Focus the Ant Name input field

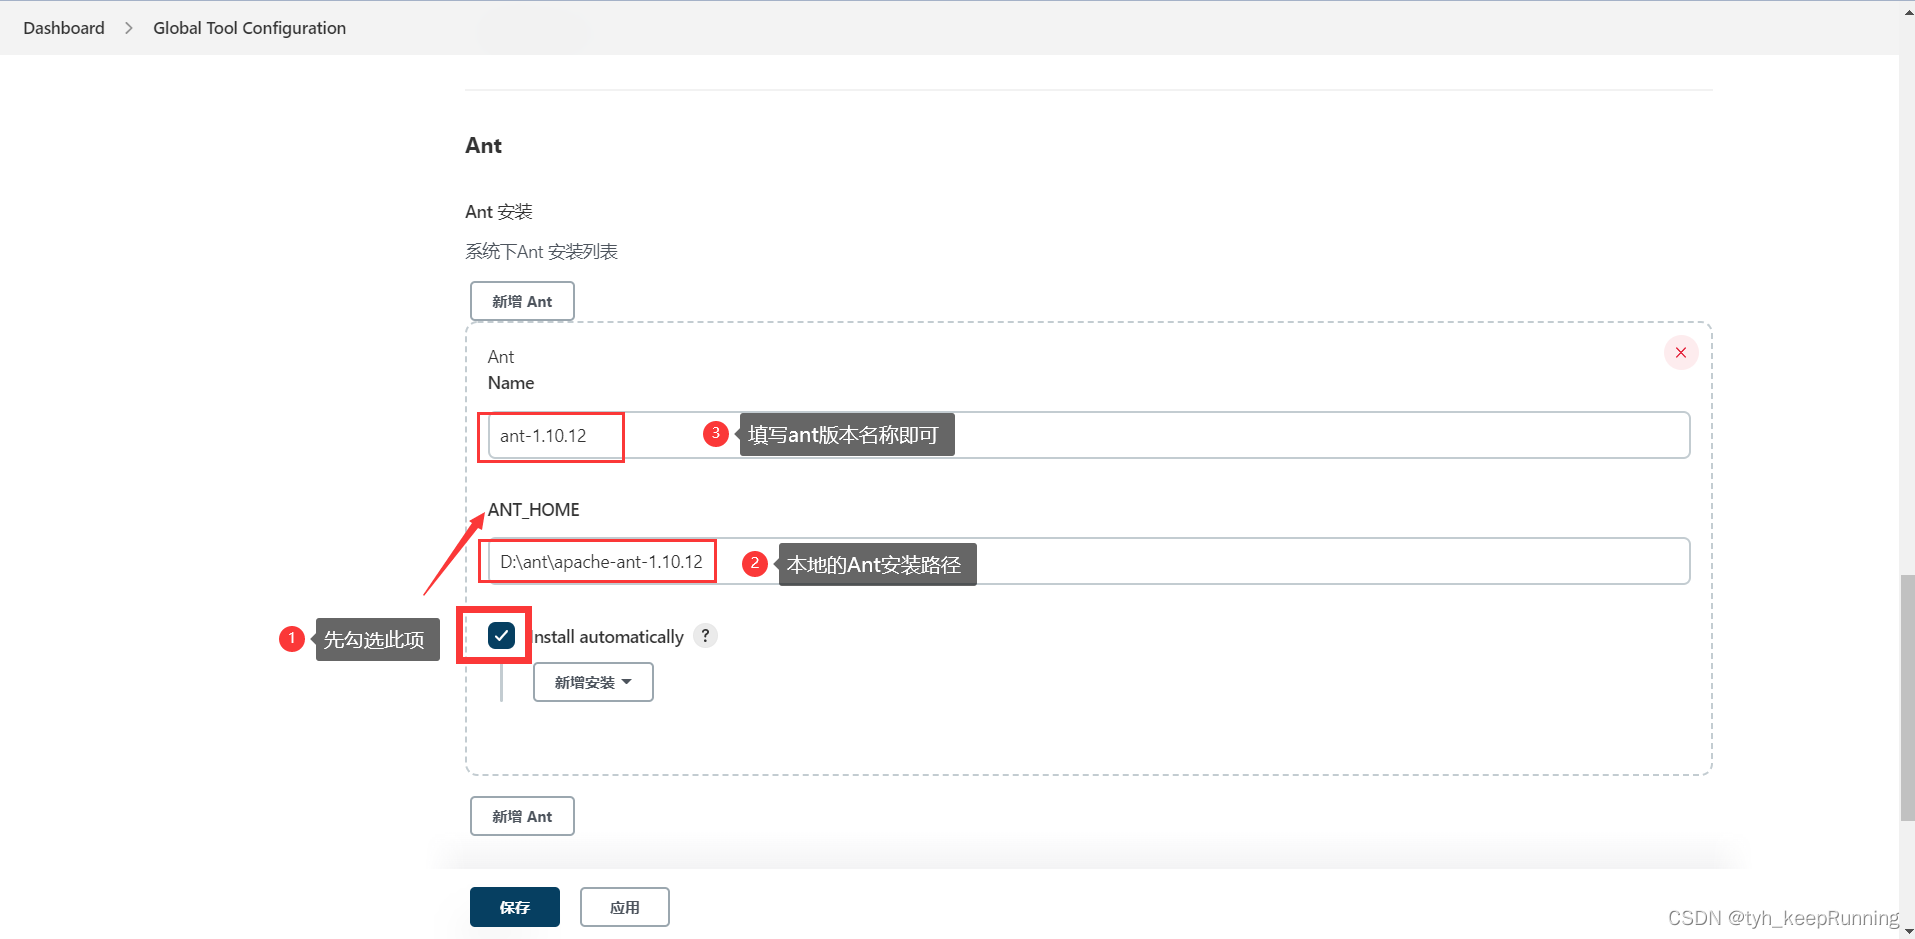[1089, 435]
